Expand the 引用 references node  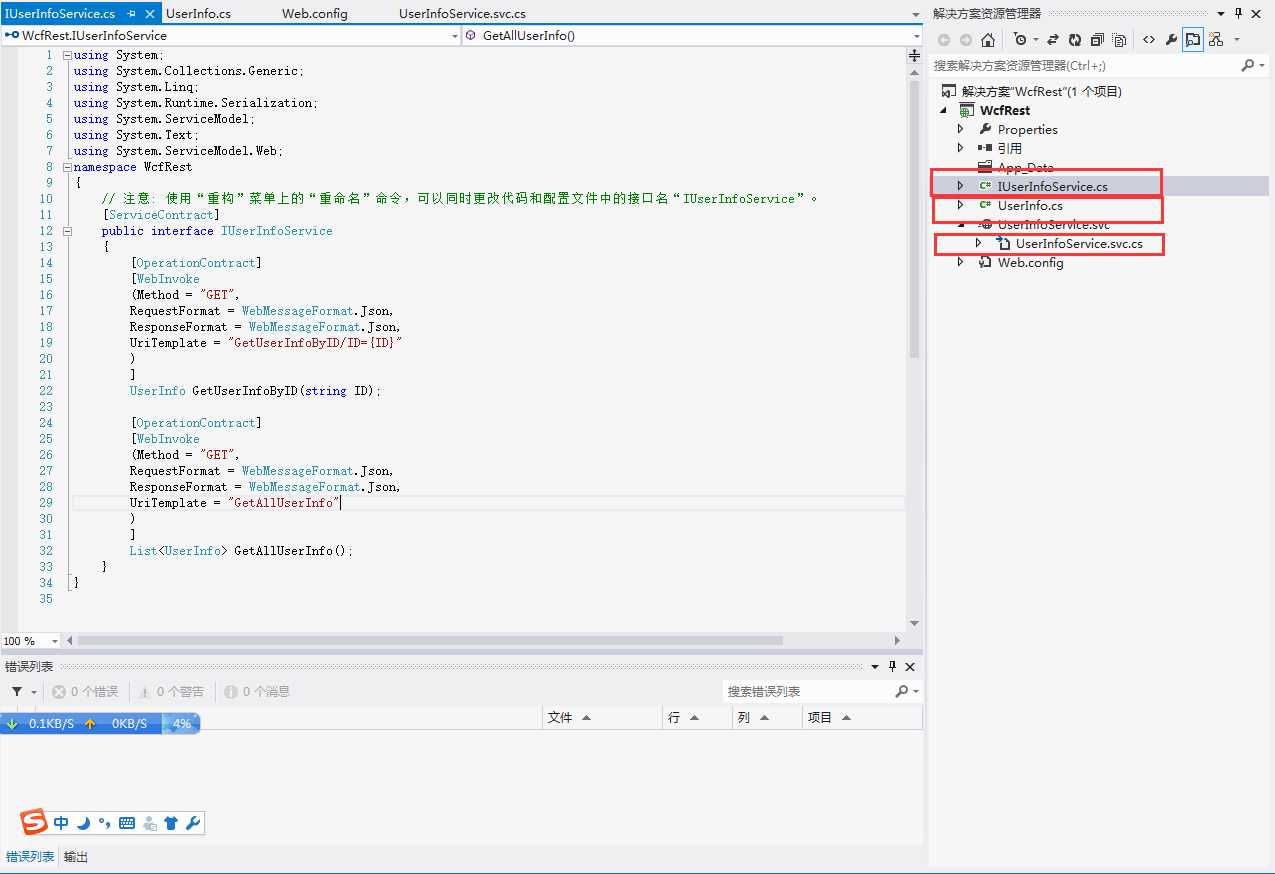pos(961,148)
